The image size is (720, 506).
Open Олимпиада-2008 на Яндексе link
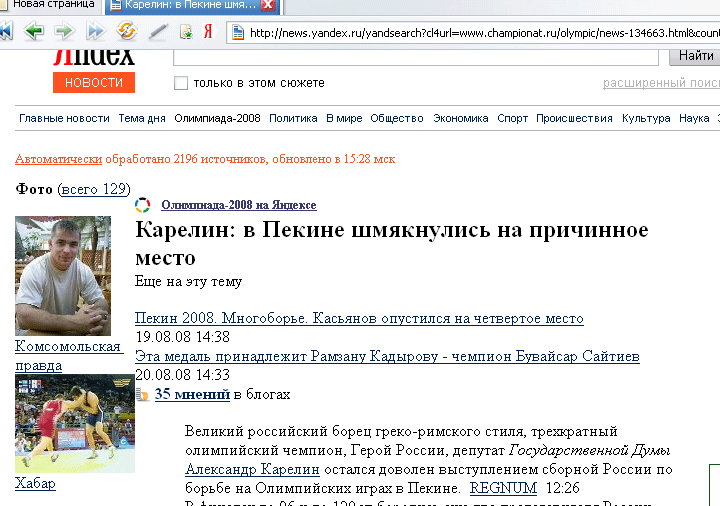239,205
